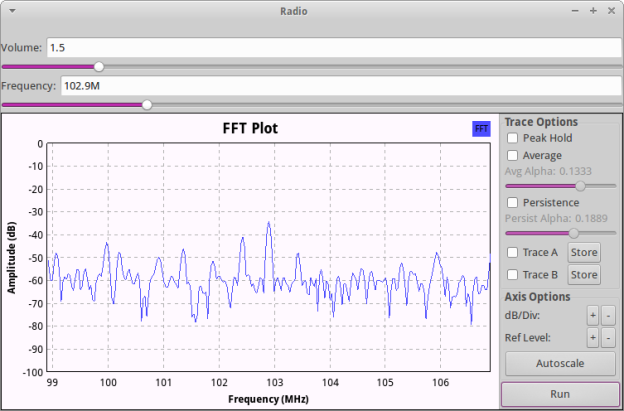Check the Trace A checkbox
Viewport: 624px width, 411px height.
point(512,252)
